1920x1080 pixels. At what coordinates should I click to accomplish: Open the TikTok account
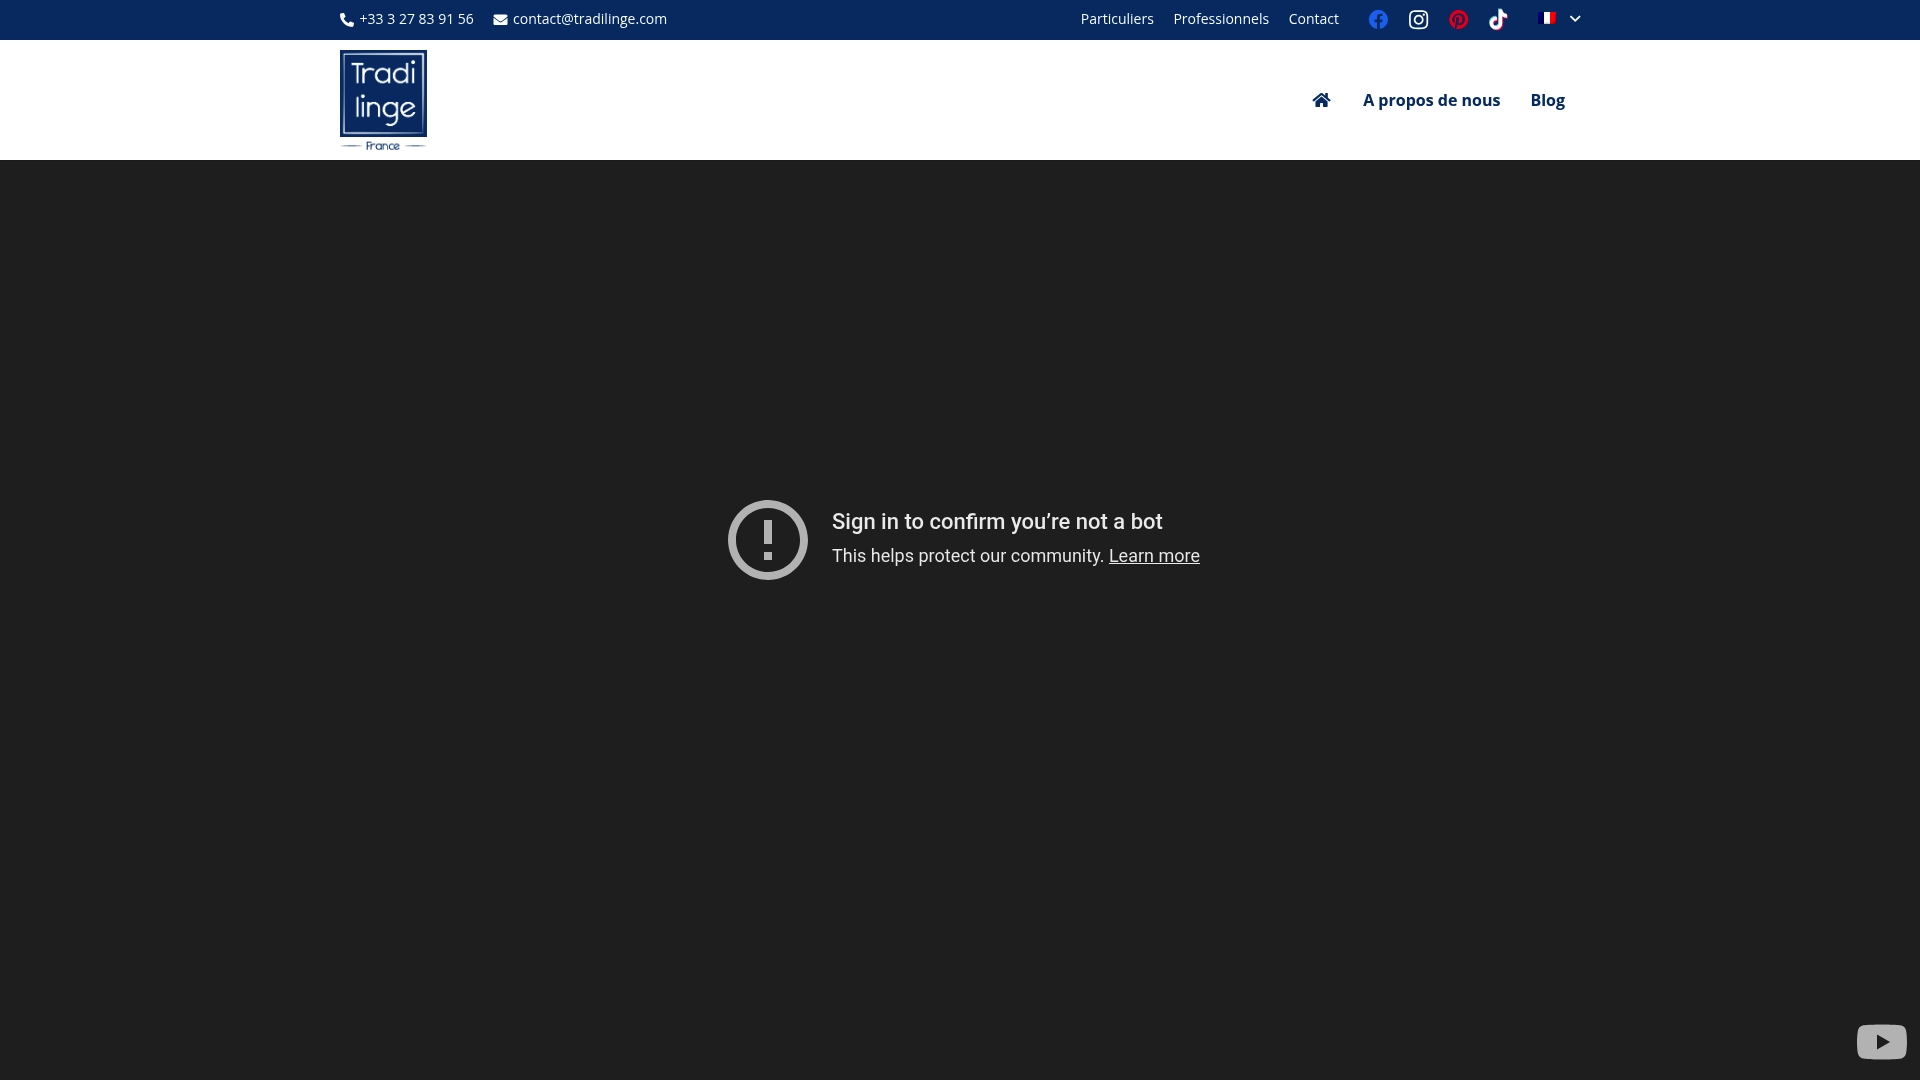tap(1498, 19)
